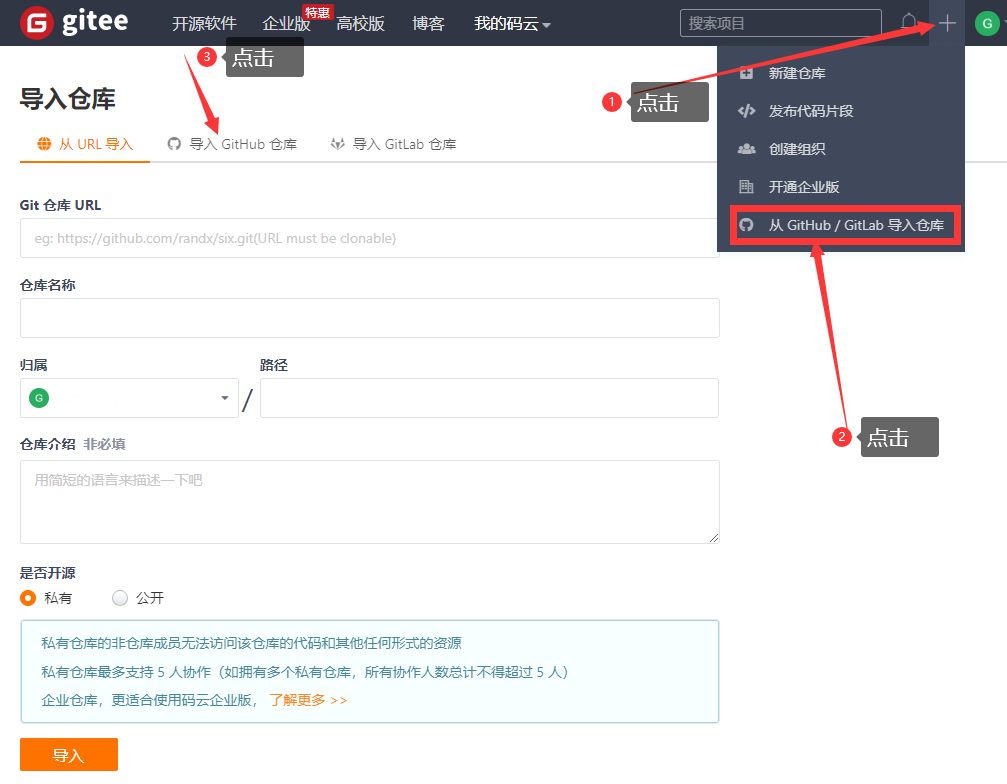This screenshot has height=784, width=1007.
Task: Click the 企业版 特惠 red badge
Action: tap(318, 12)
